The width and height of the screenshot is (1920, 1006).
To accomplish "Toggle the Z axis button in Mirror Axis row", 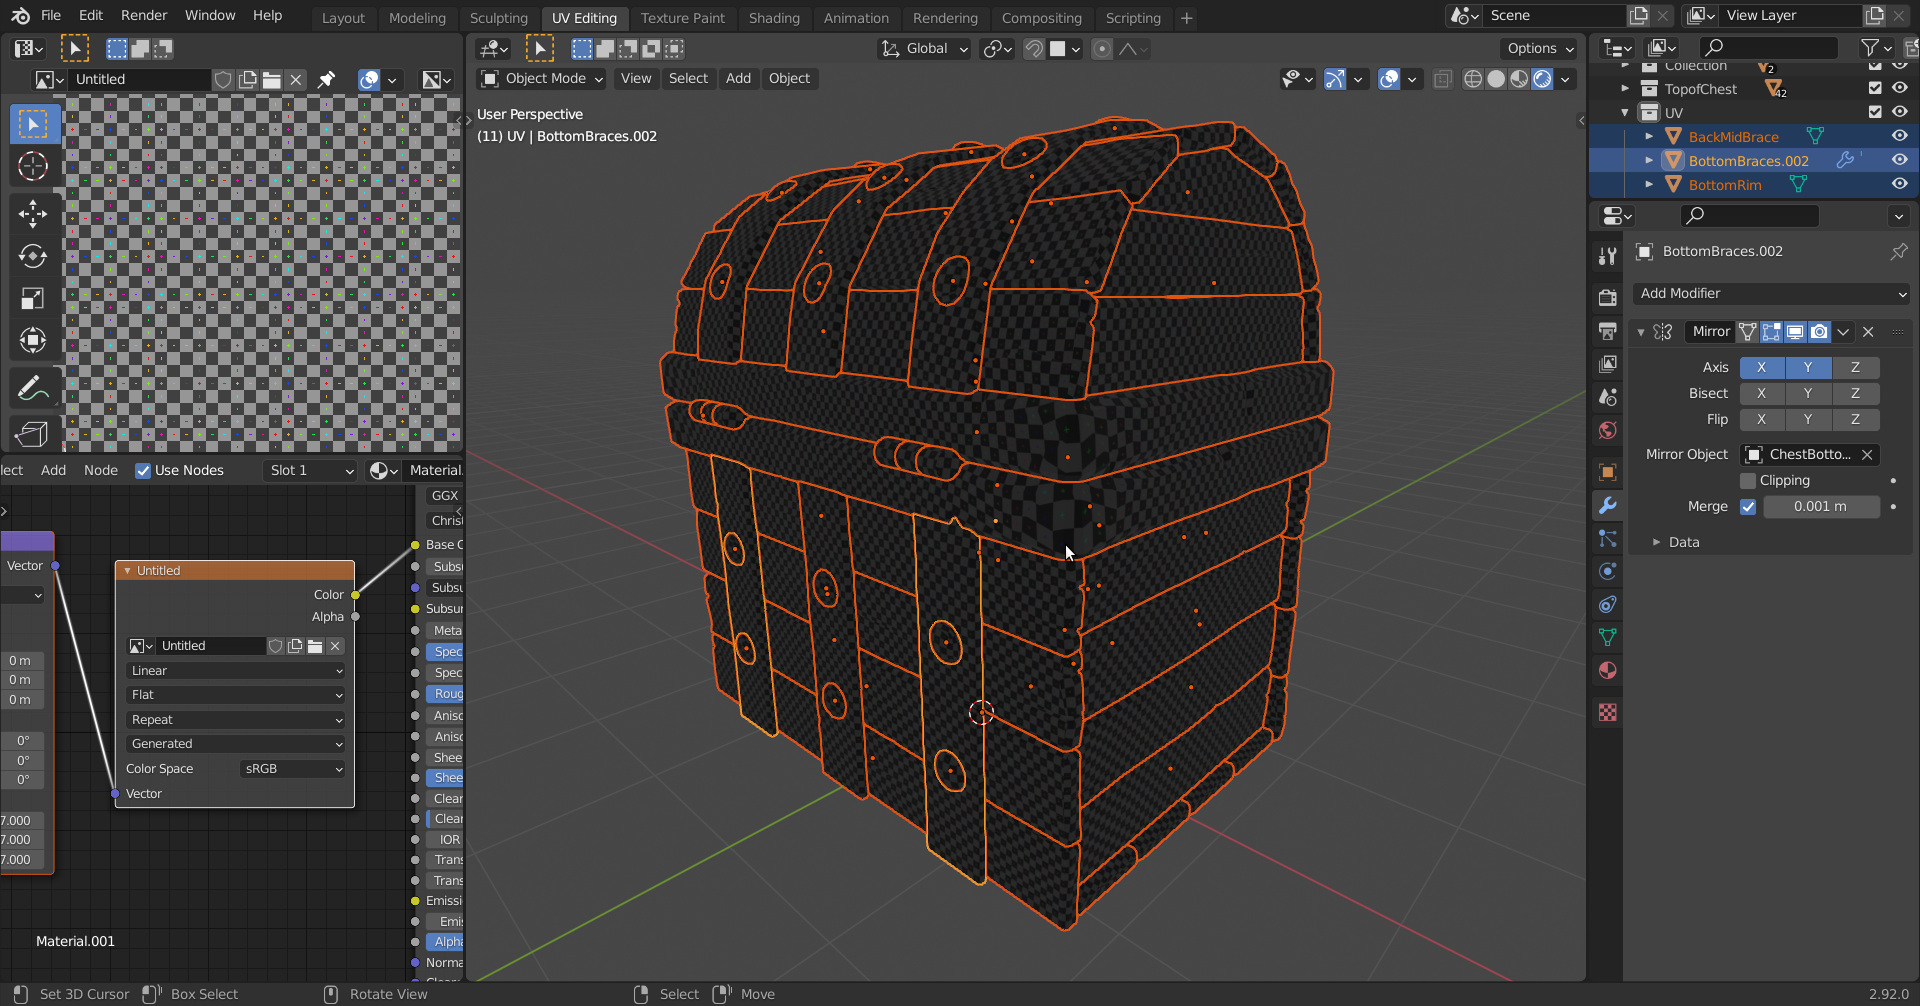I will click(x=1854, y=367).
